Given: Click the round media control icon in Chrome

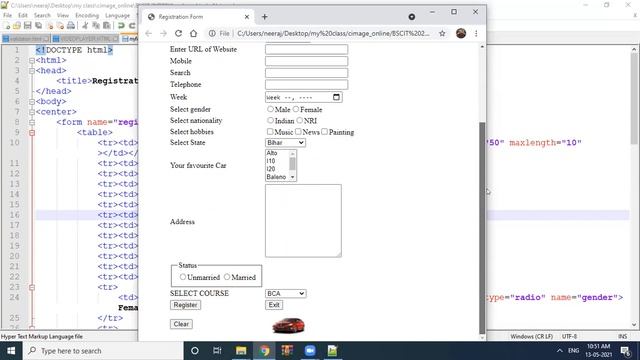Looking at the screenshot, I should (x=411, y=17).
